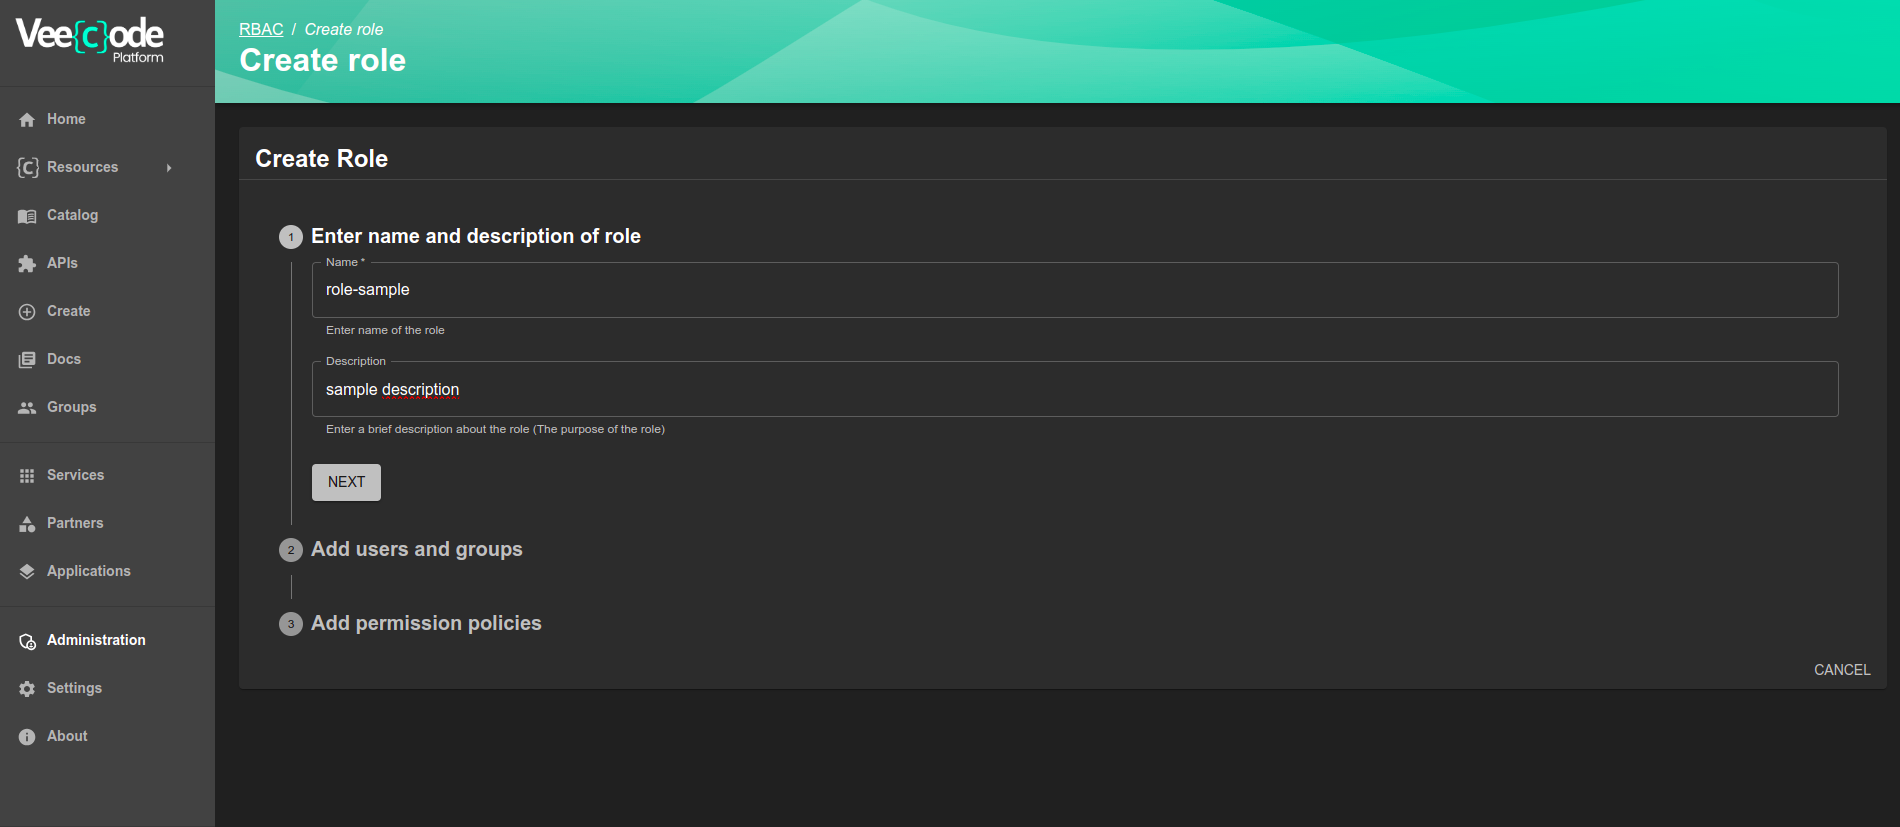This screenshot has height=827, width=1900.
Task: Expand step 3 Add permission policies
Action: 425,623
